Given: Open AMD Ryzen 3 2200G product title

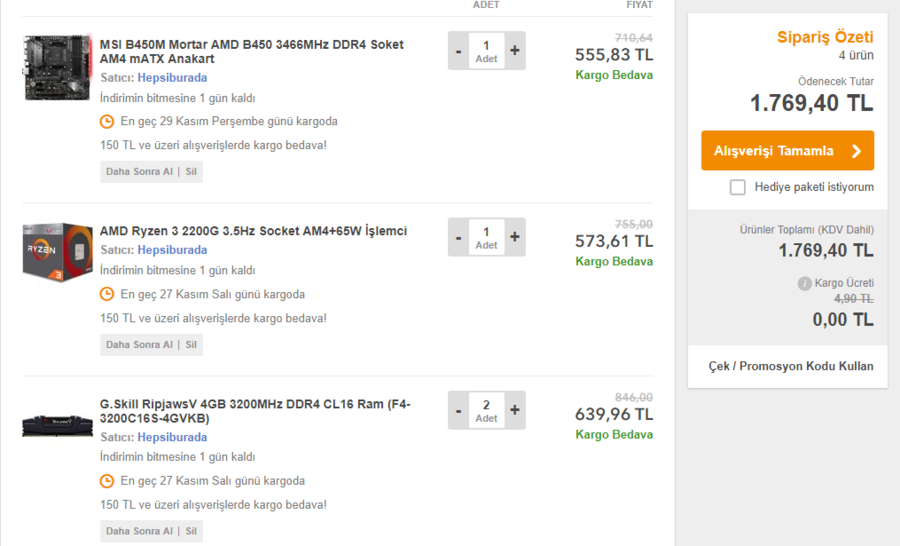Looking at the screenshot, I should click(253, 231).
